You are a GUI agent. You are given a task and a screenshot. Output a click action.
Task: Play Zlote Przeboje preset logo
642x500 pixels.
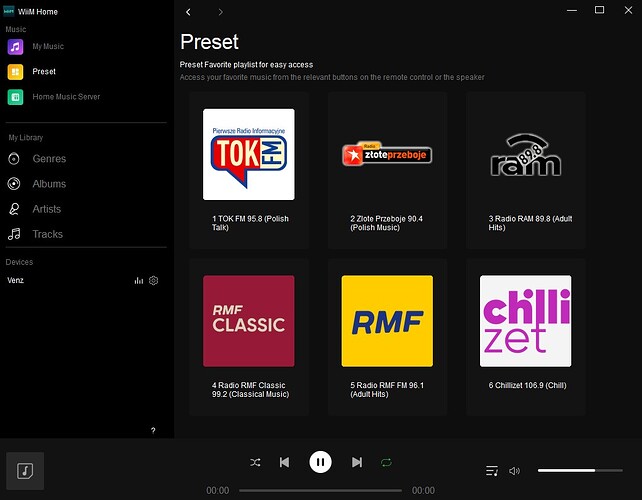[387, 154]
